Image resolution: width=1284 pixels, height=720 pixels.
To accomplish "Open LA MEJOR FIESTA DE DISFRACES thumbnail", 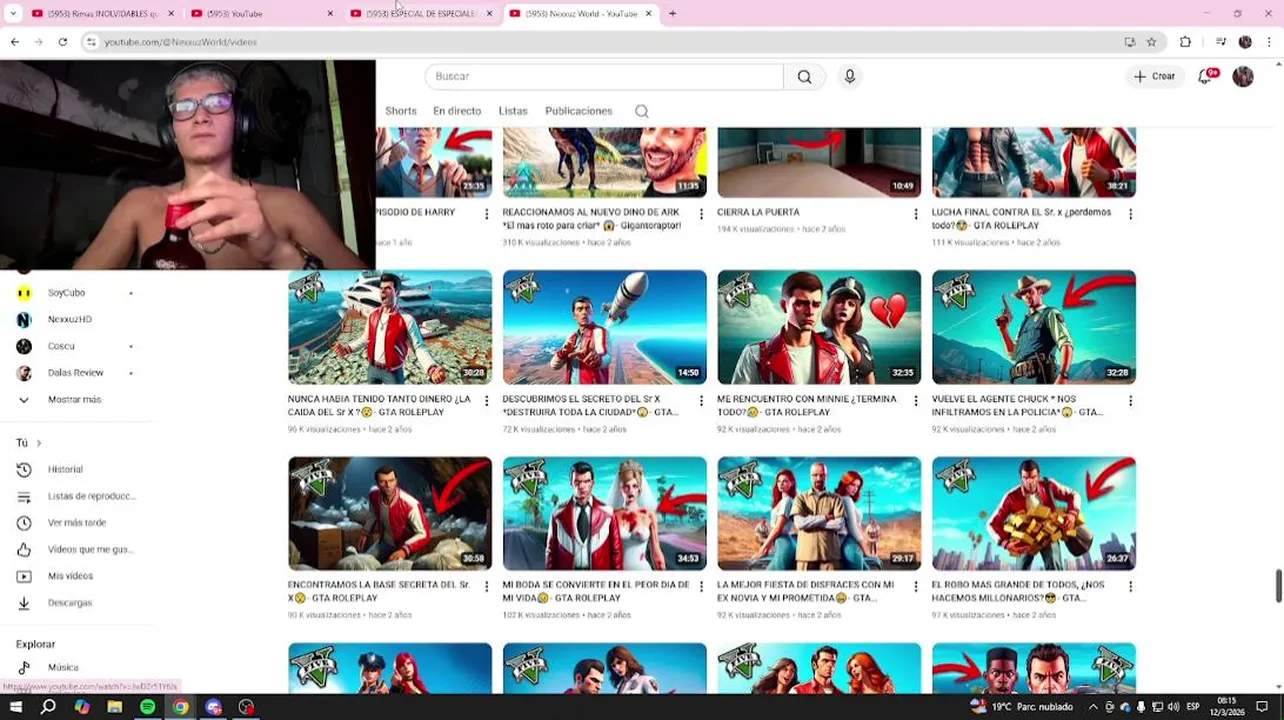I will coord(819,514).
